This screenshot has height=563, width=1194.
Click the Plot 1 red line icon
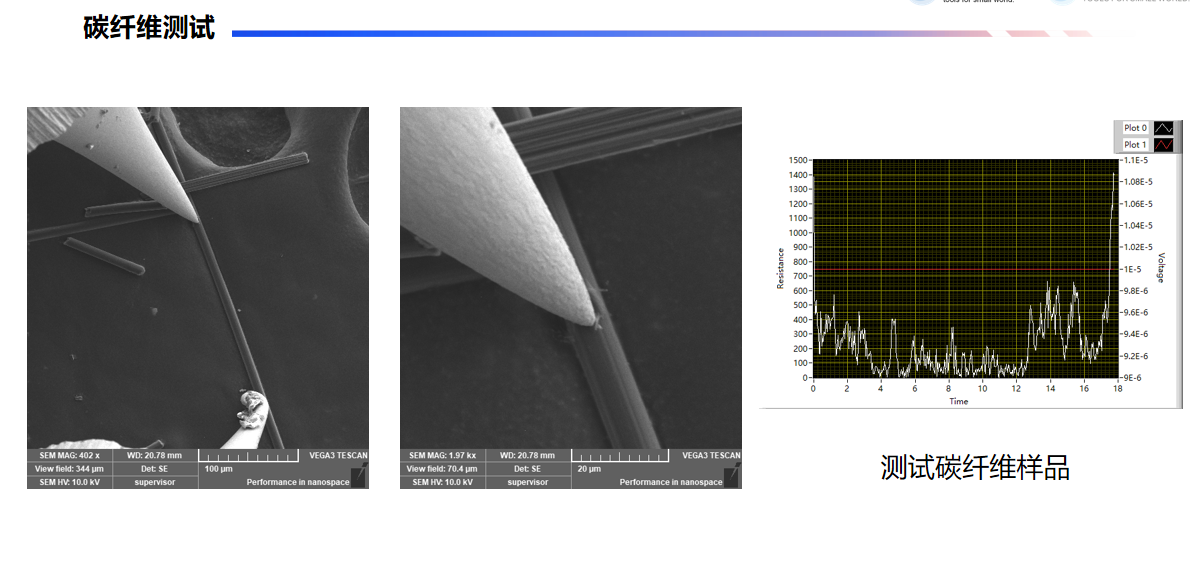(1163, 145)
